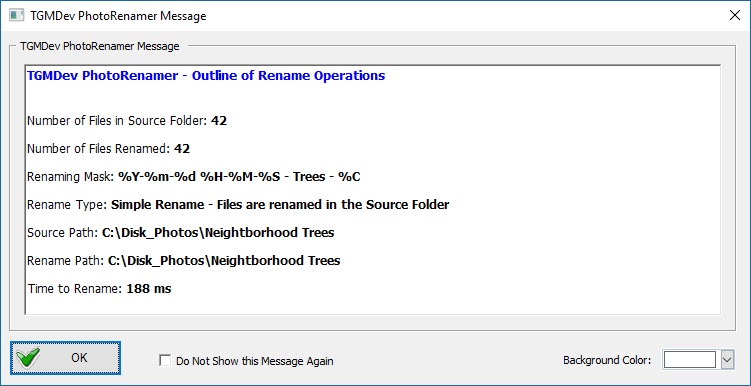751x386 pixels.
Task: Click the Source Path line
Action: pos(181,233)
